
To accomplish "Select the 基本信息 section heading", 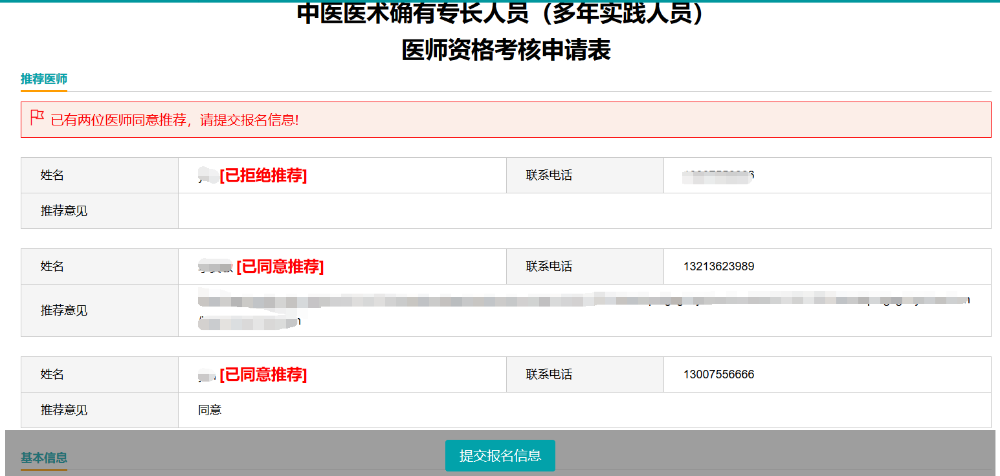I will pyautogui.click(x=44, y=457).
